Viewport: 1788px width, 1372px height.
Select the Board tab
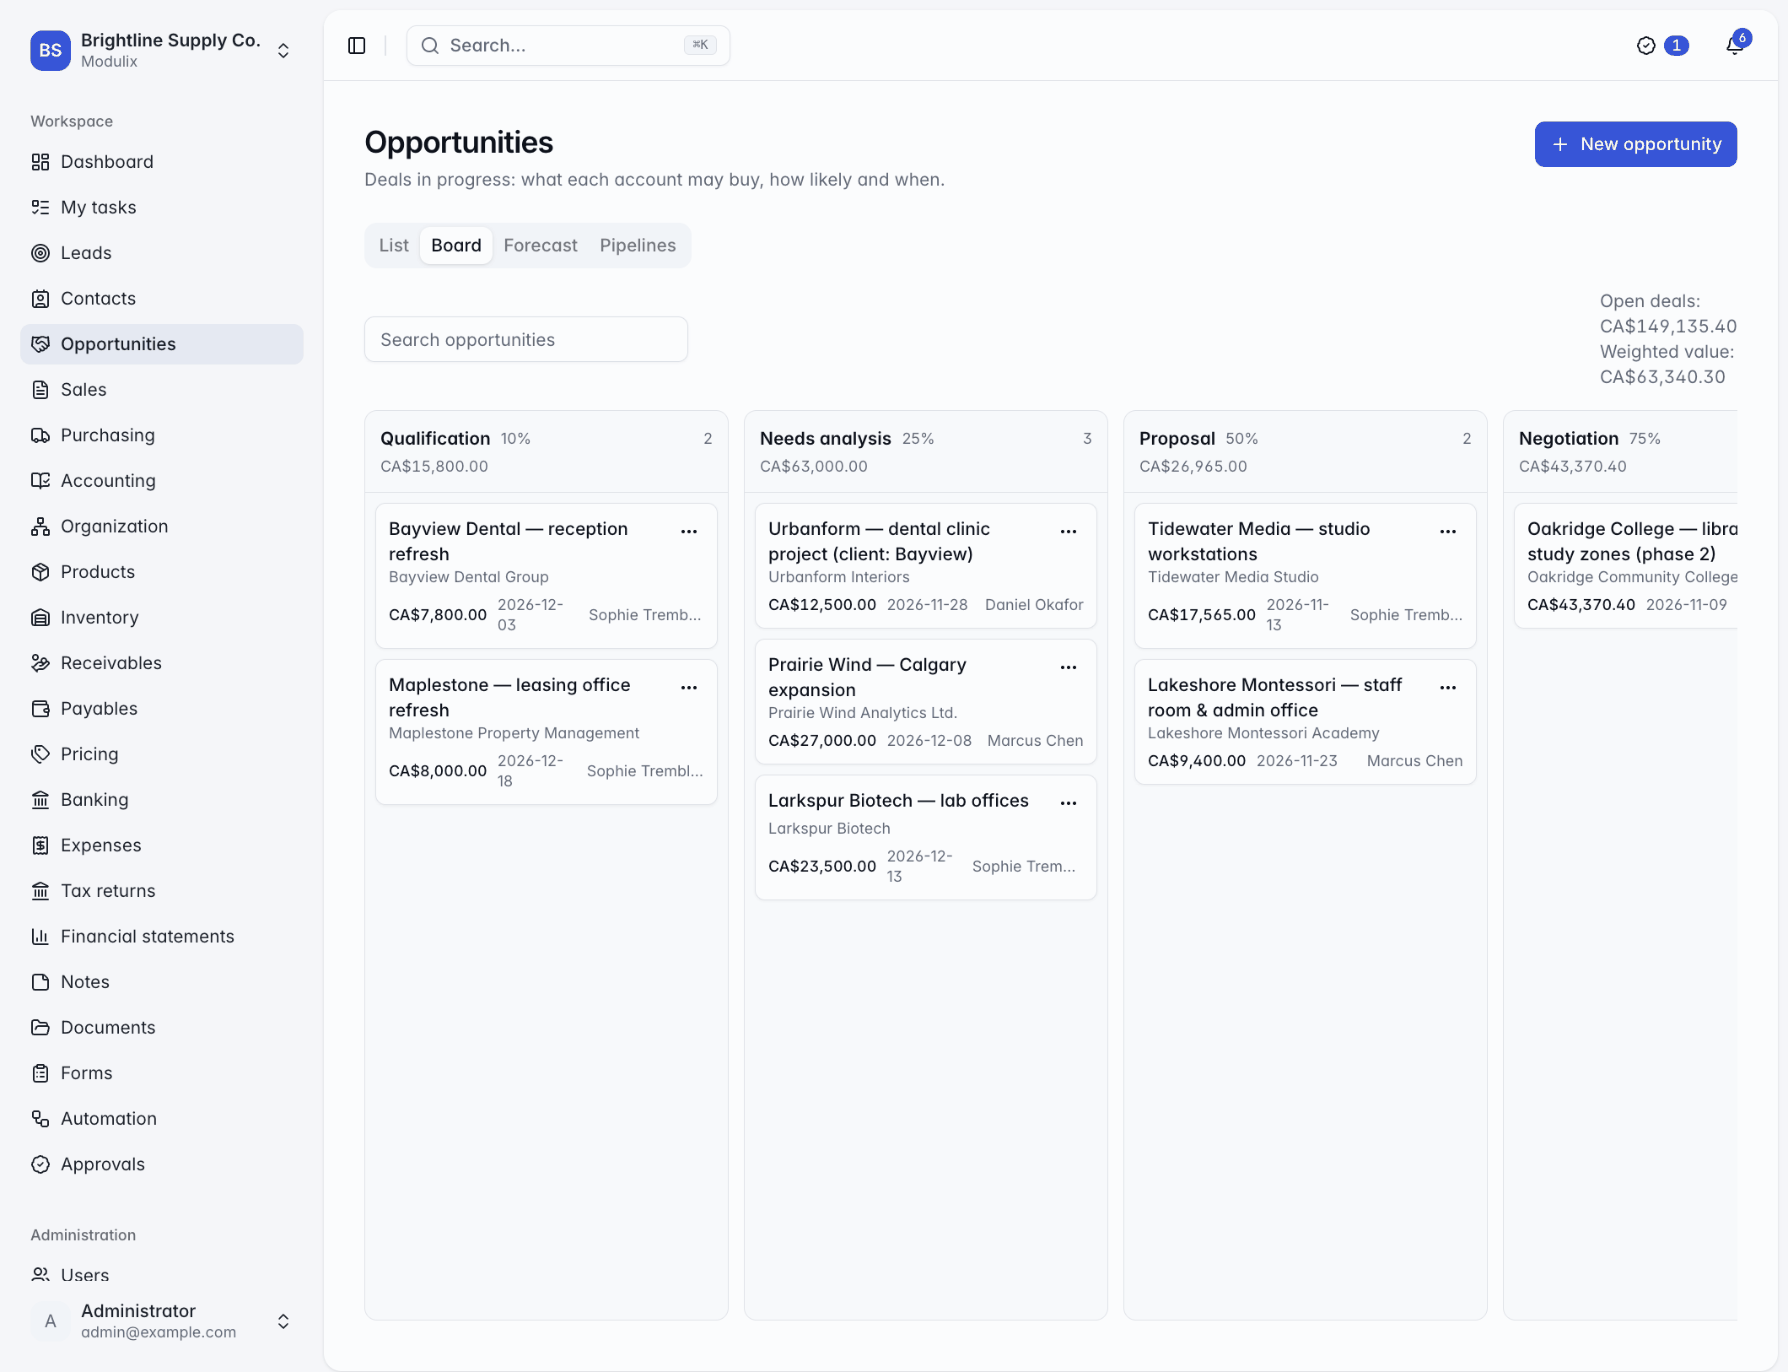coord(456,245)
